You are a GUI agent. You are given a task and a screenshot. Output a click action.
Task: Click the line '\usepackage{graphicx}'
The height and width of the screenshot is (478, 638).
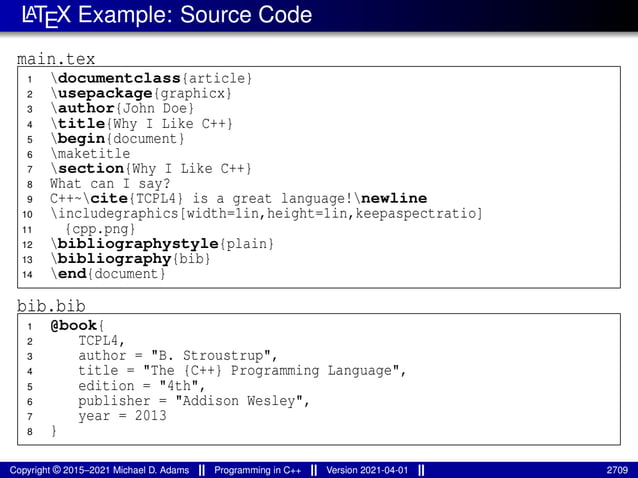[141, 93]
